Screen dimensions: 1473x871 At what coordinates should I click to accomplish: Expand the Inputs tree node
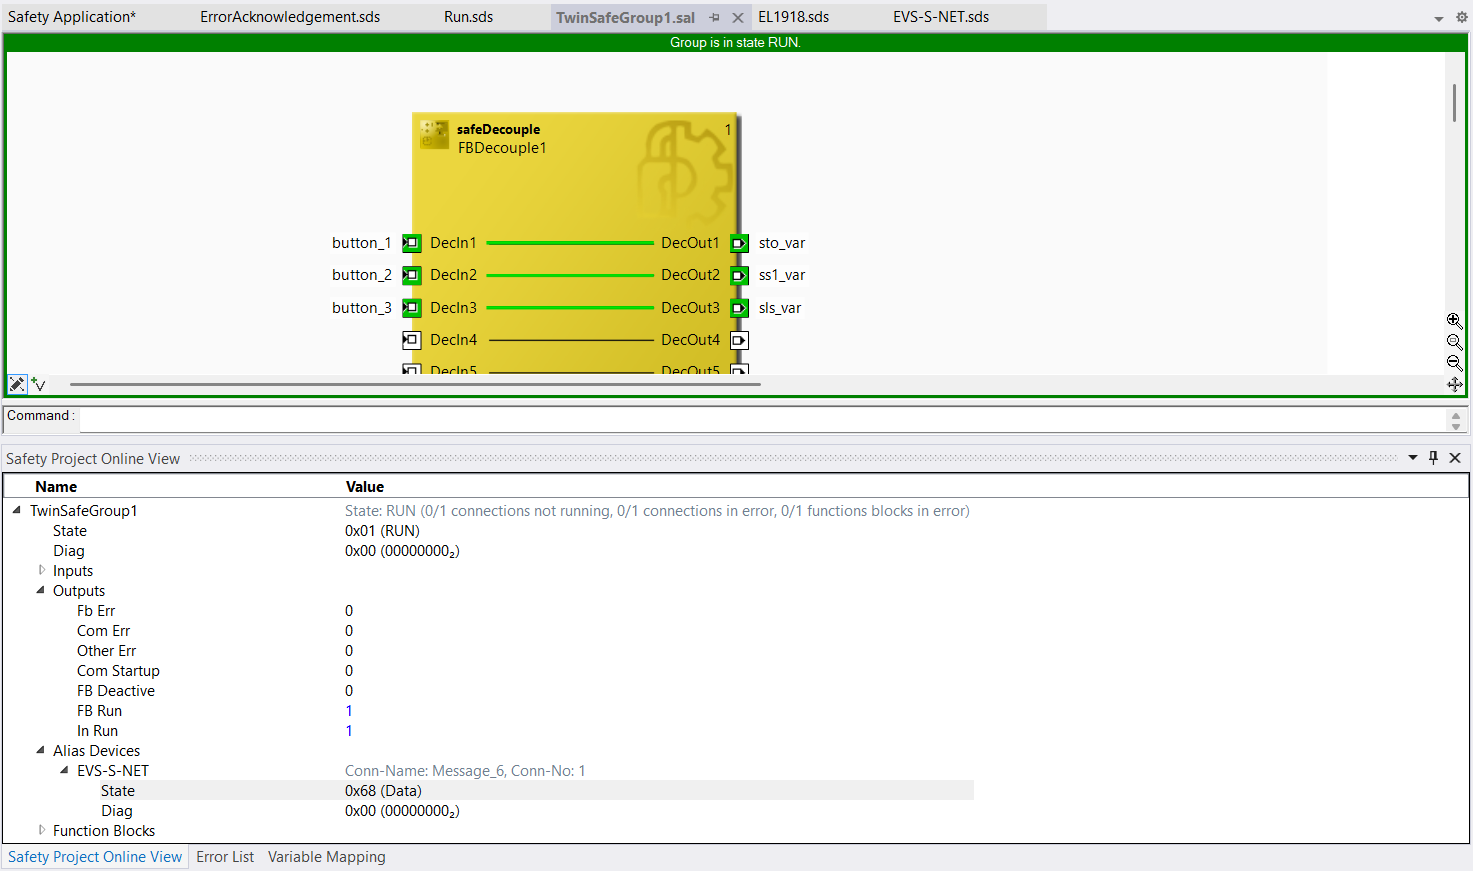41,570
